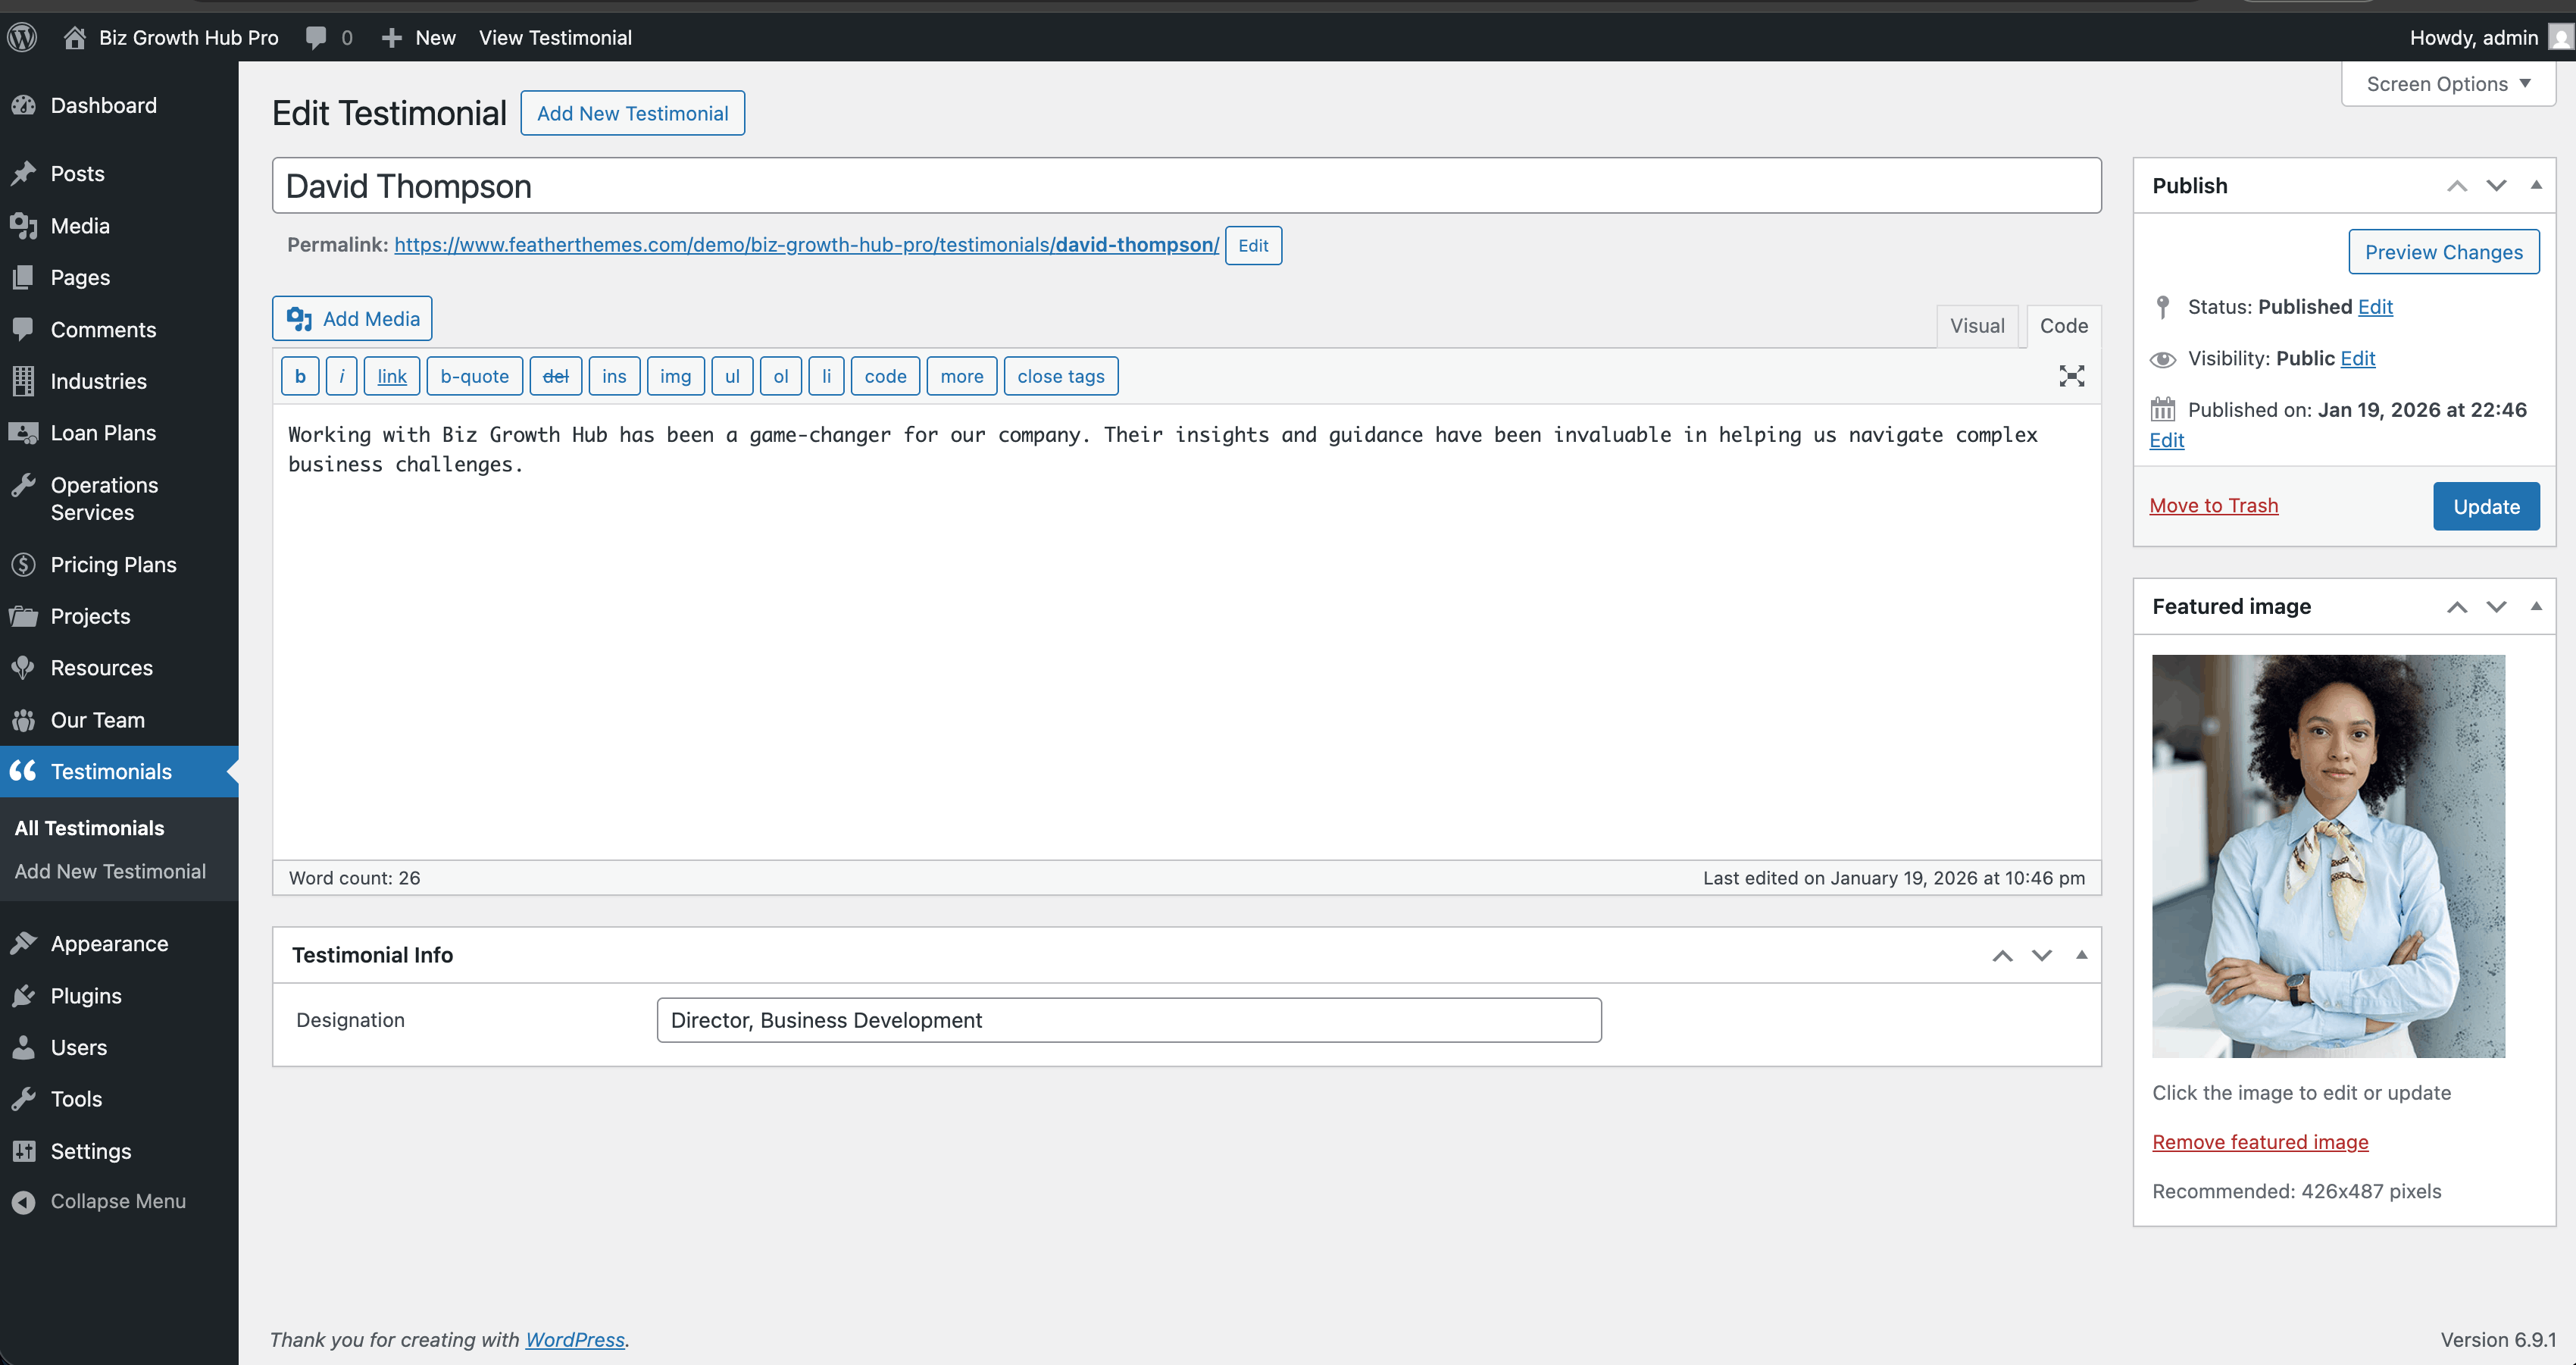Click the Designation input field
Viewport: 2576px width, 1365px height.
pyautogui.click(x=1128, y=1020)
